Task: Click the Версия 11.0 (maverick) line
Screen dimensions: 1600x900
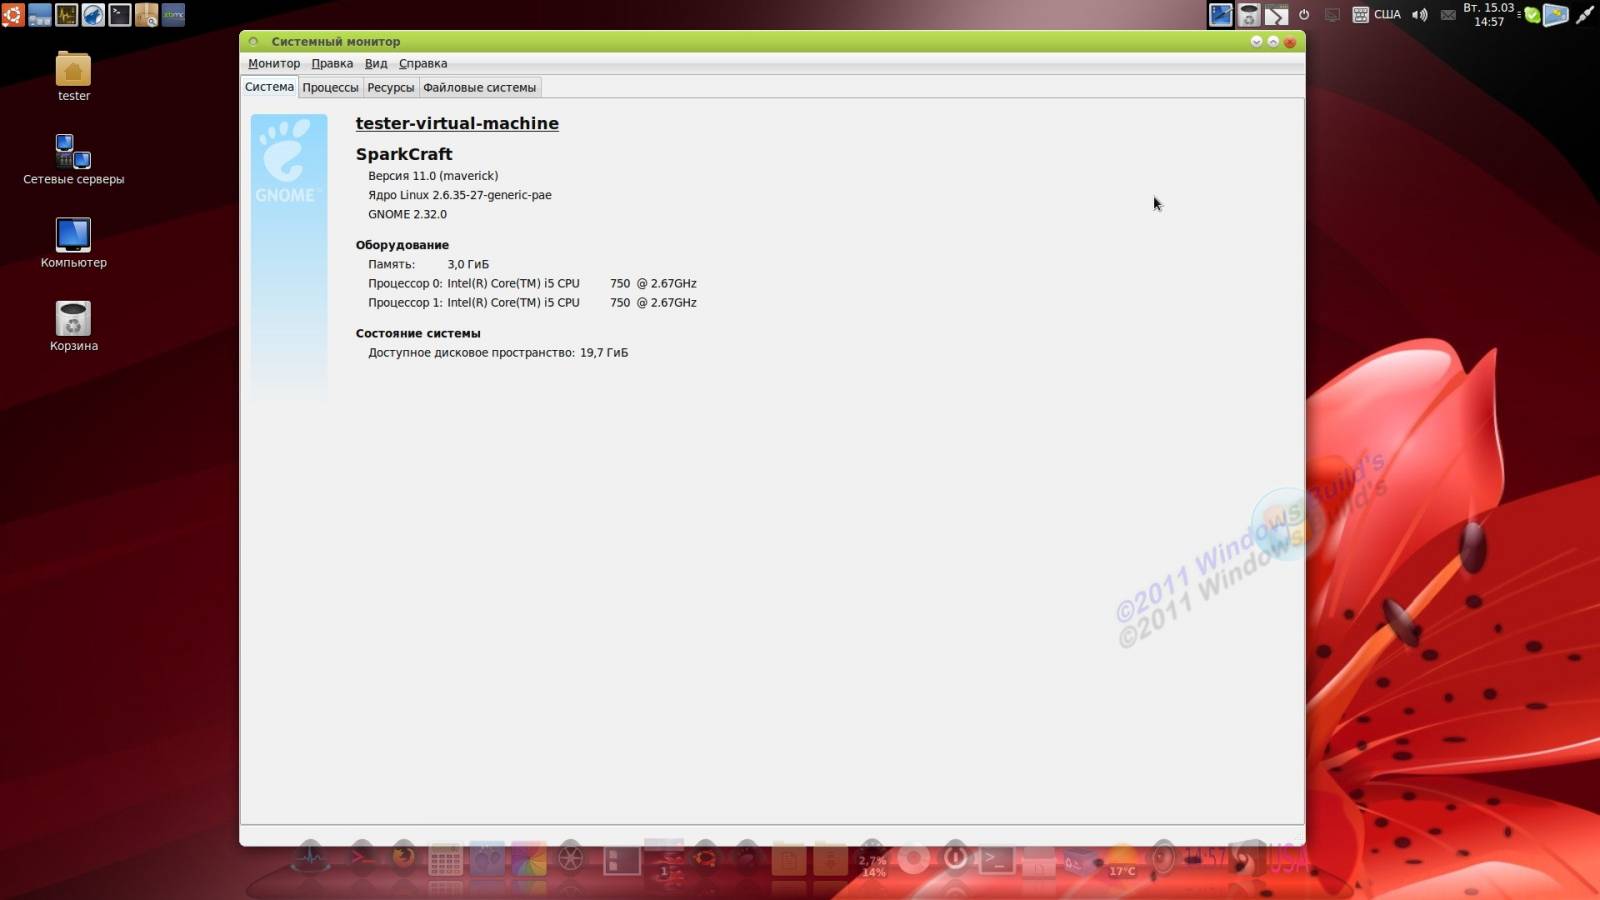Action: coord(433,176)
